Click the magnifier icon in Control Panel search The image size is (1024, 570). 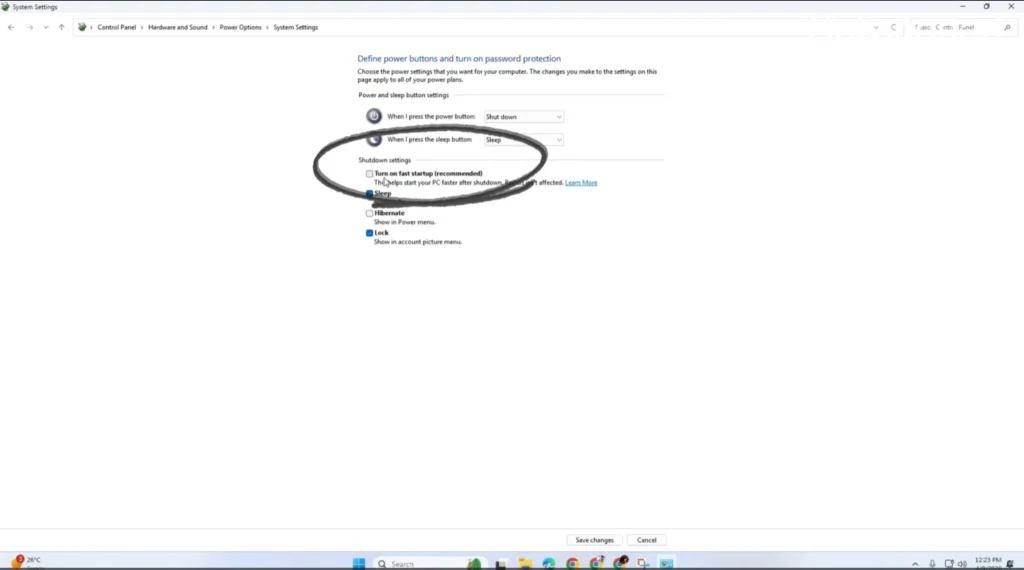point(1007,27)
